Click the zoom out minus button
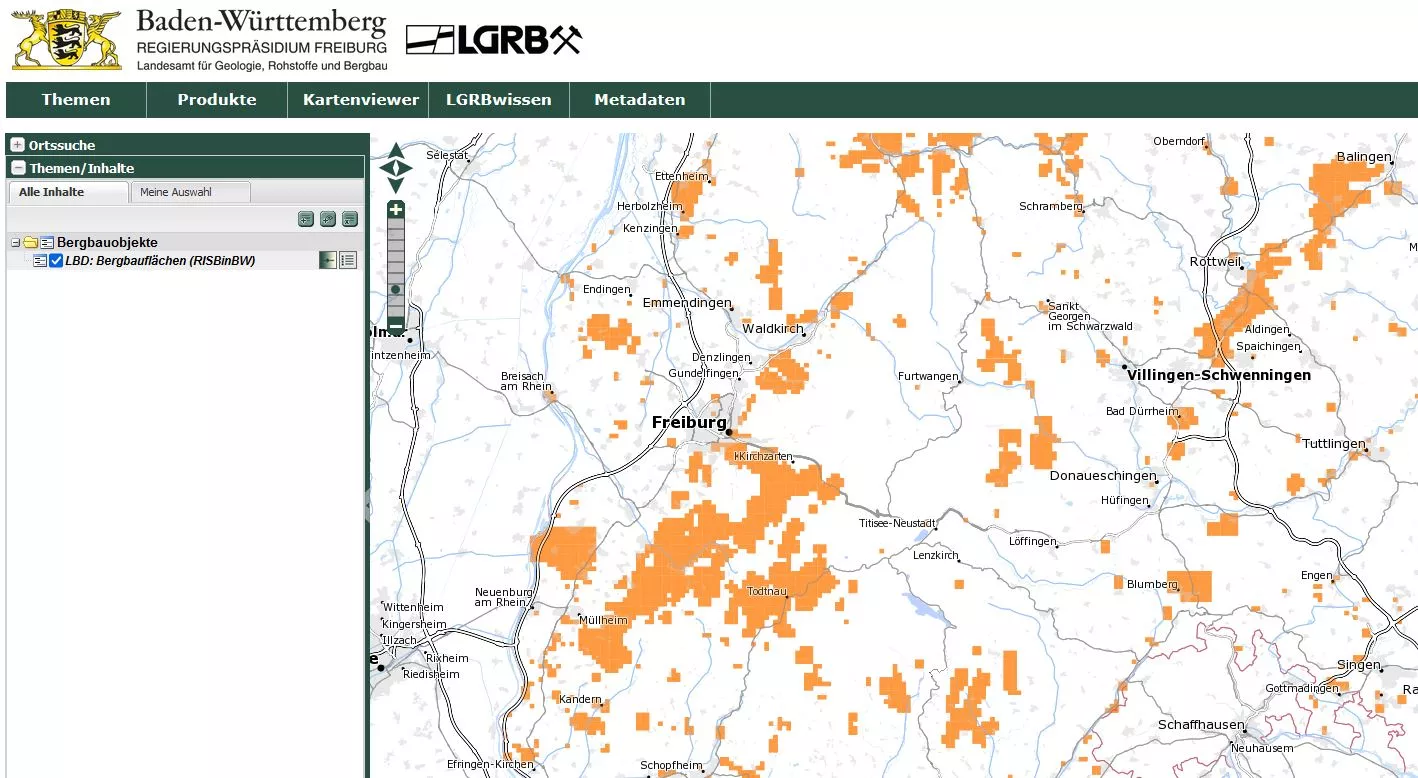 click(396, 325)
